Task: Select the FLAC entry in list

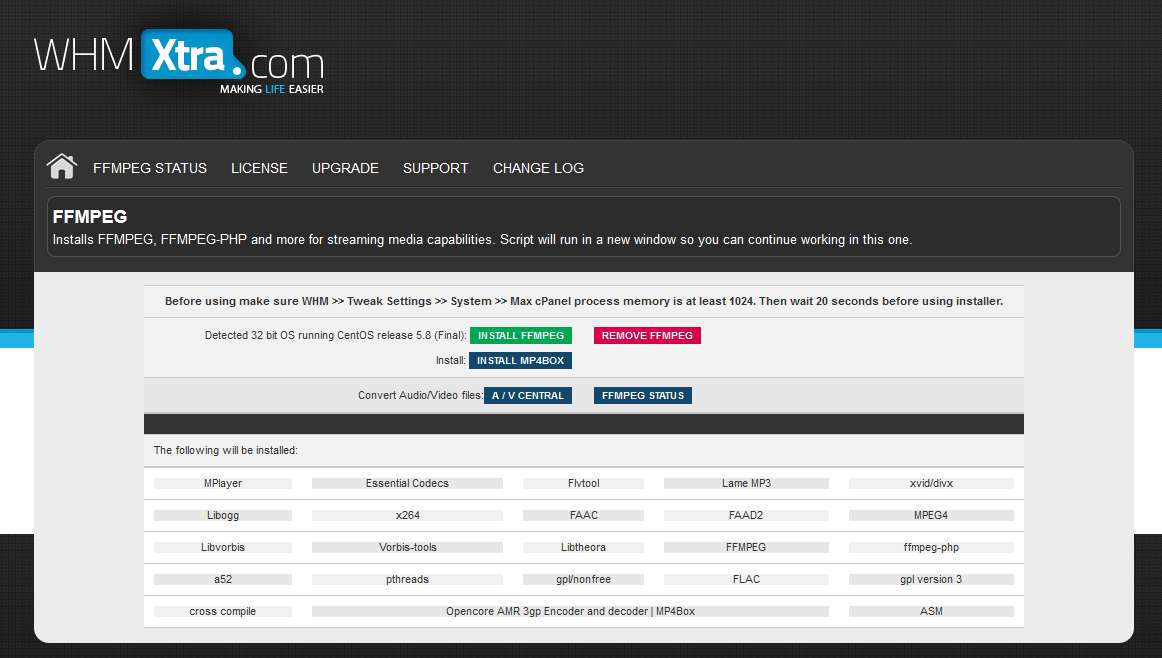Action: (x=746, y=579)
